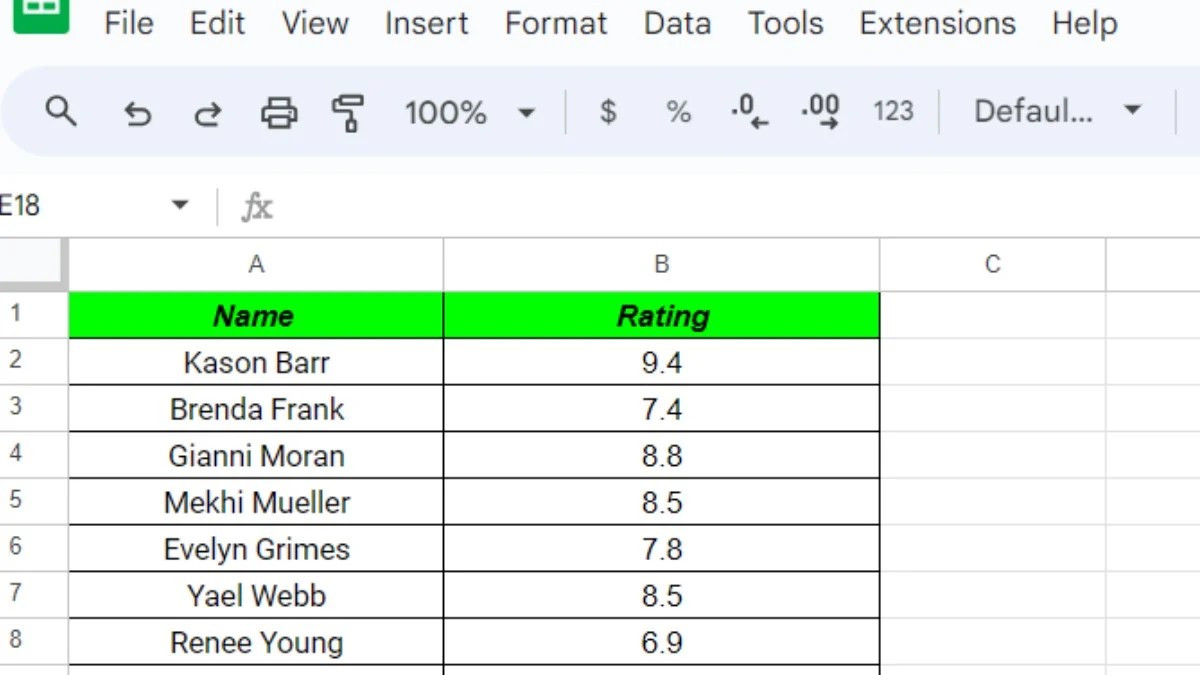Open the Data menu
Screen dimensions: 1200x675
677,24
